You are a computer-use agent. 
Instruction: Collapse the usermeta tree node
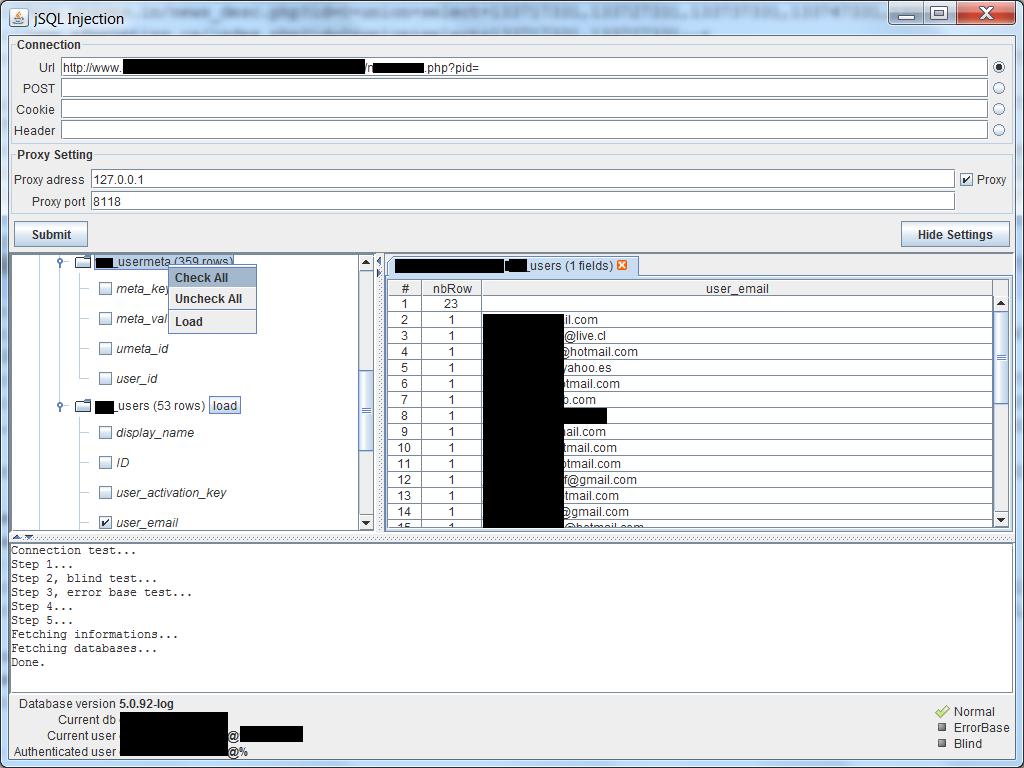click(x=62, y=260)
